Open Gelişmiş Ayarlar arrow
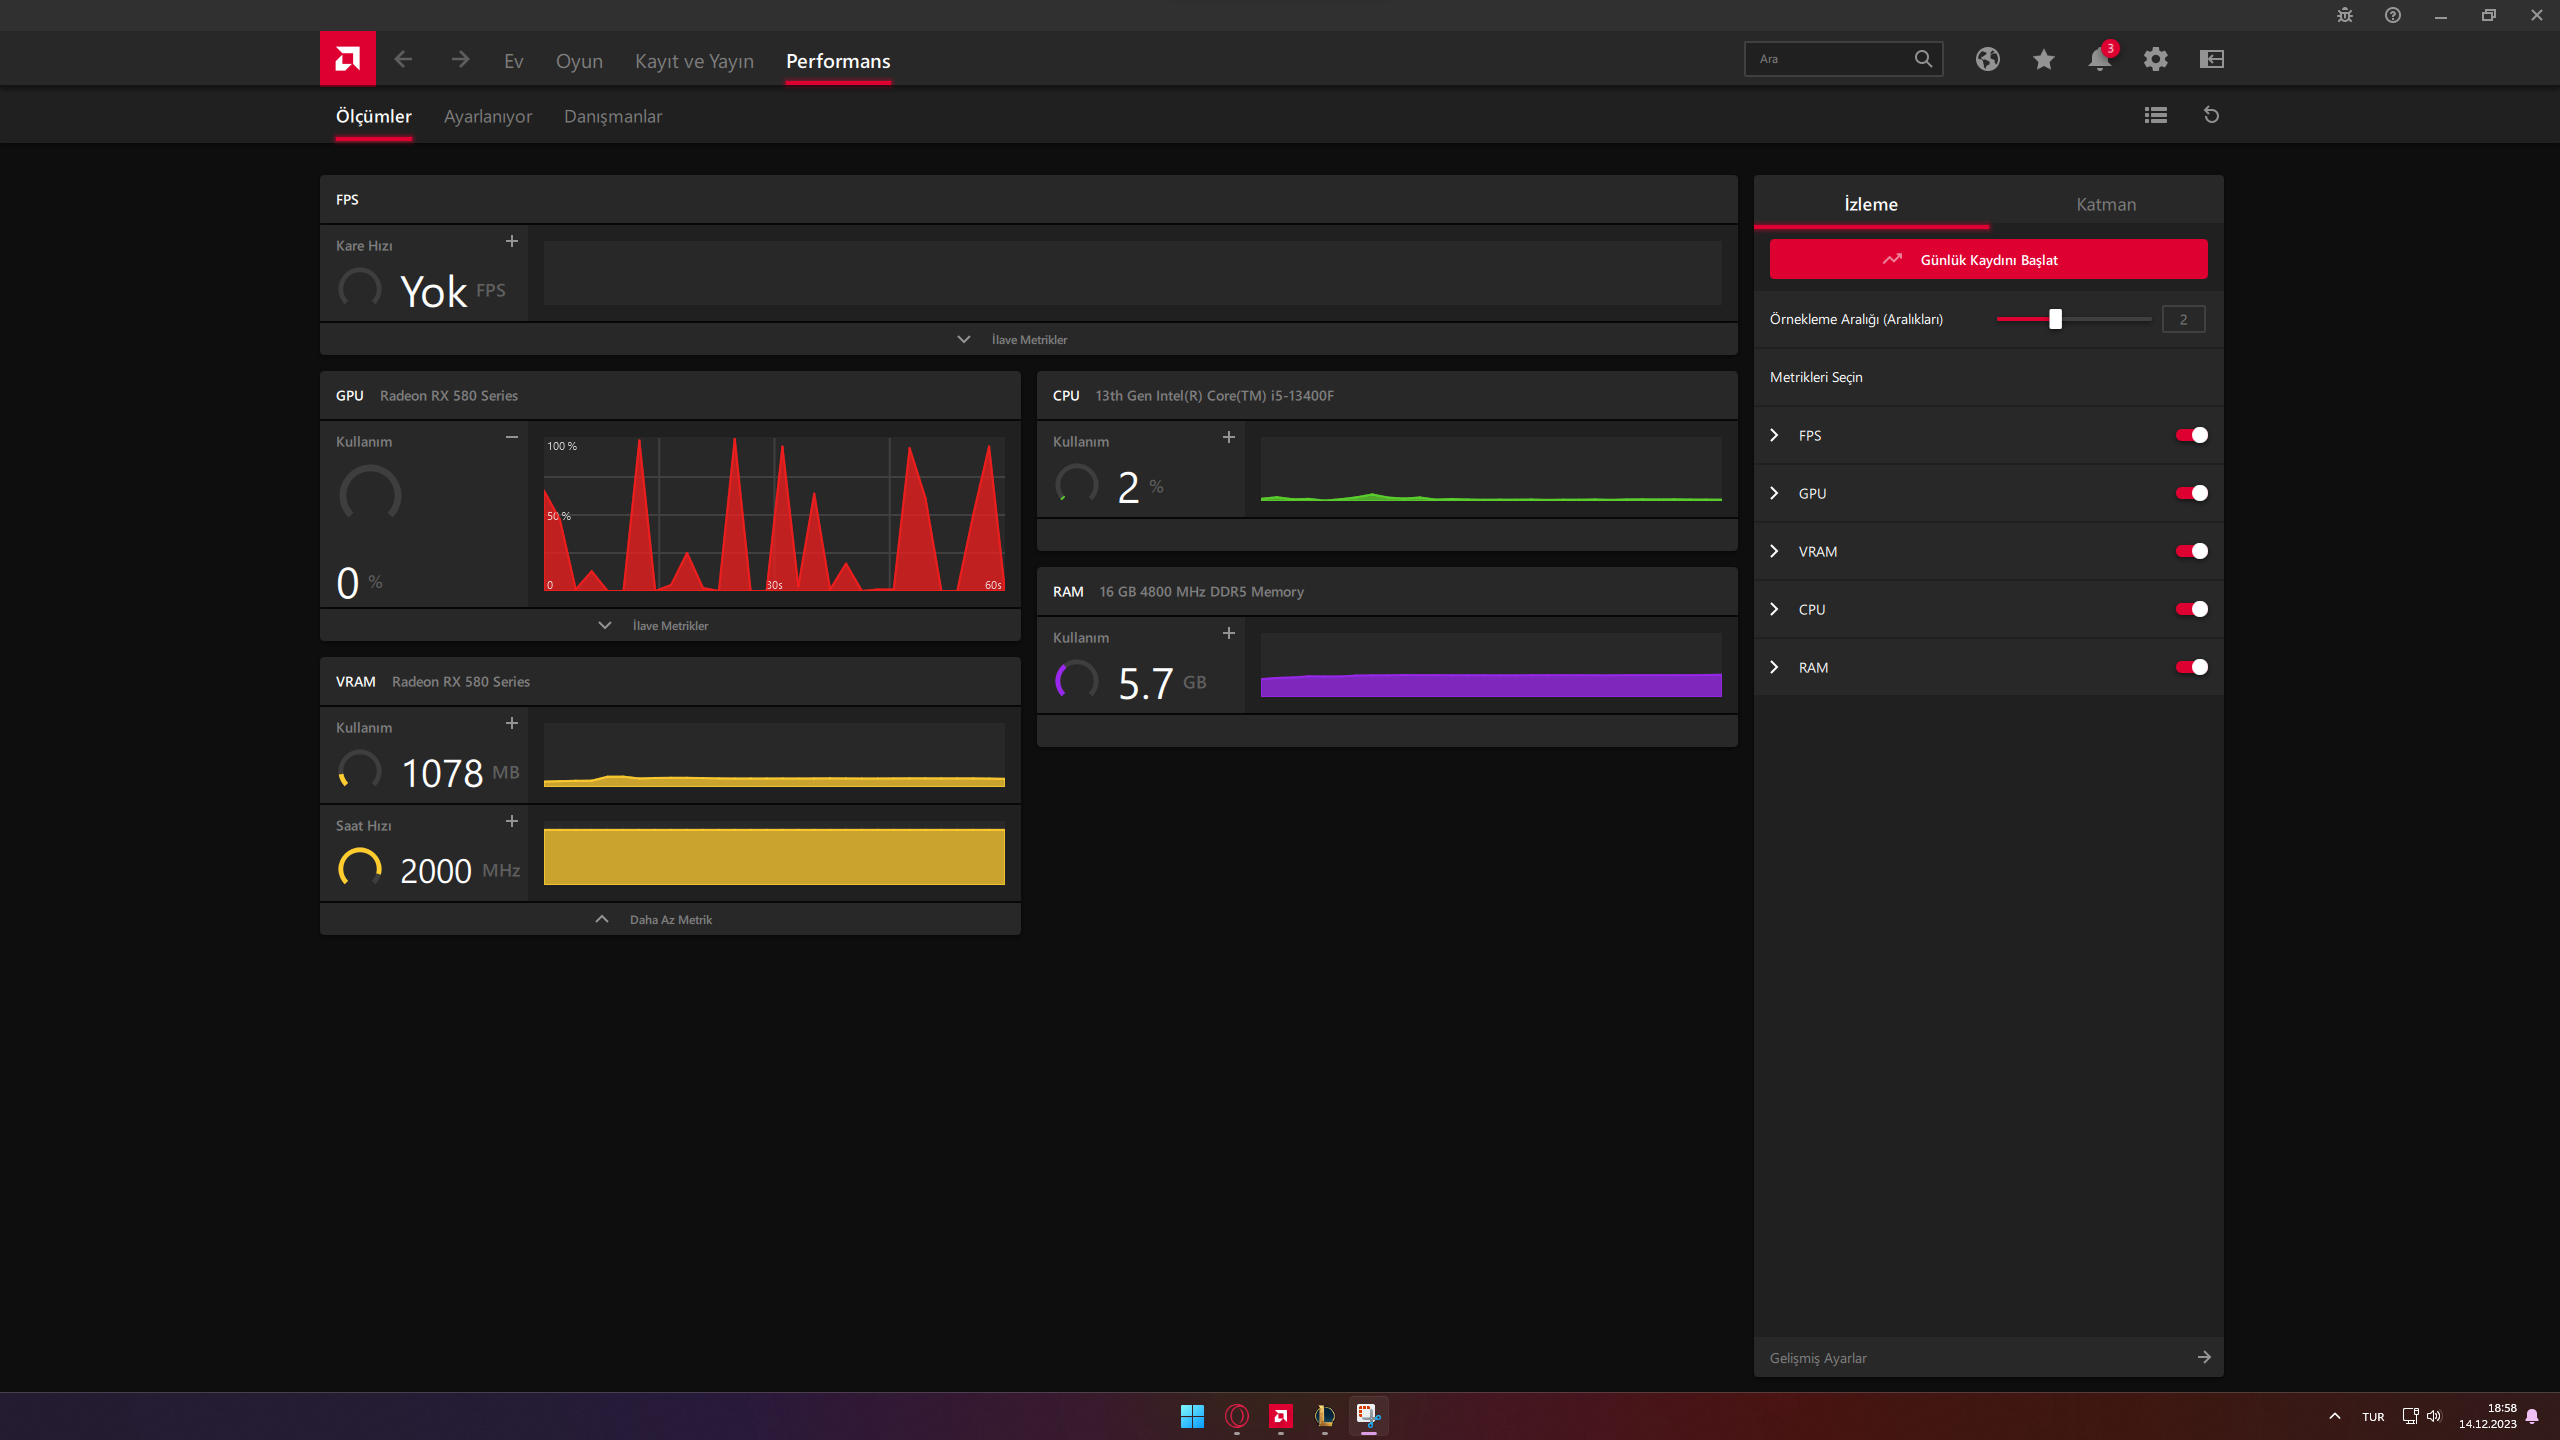The width and height of the screenshot is (2560, 1440). click(x=2204, y=1357)
